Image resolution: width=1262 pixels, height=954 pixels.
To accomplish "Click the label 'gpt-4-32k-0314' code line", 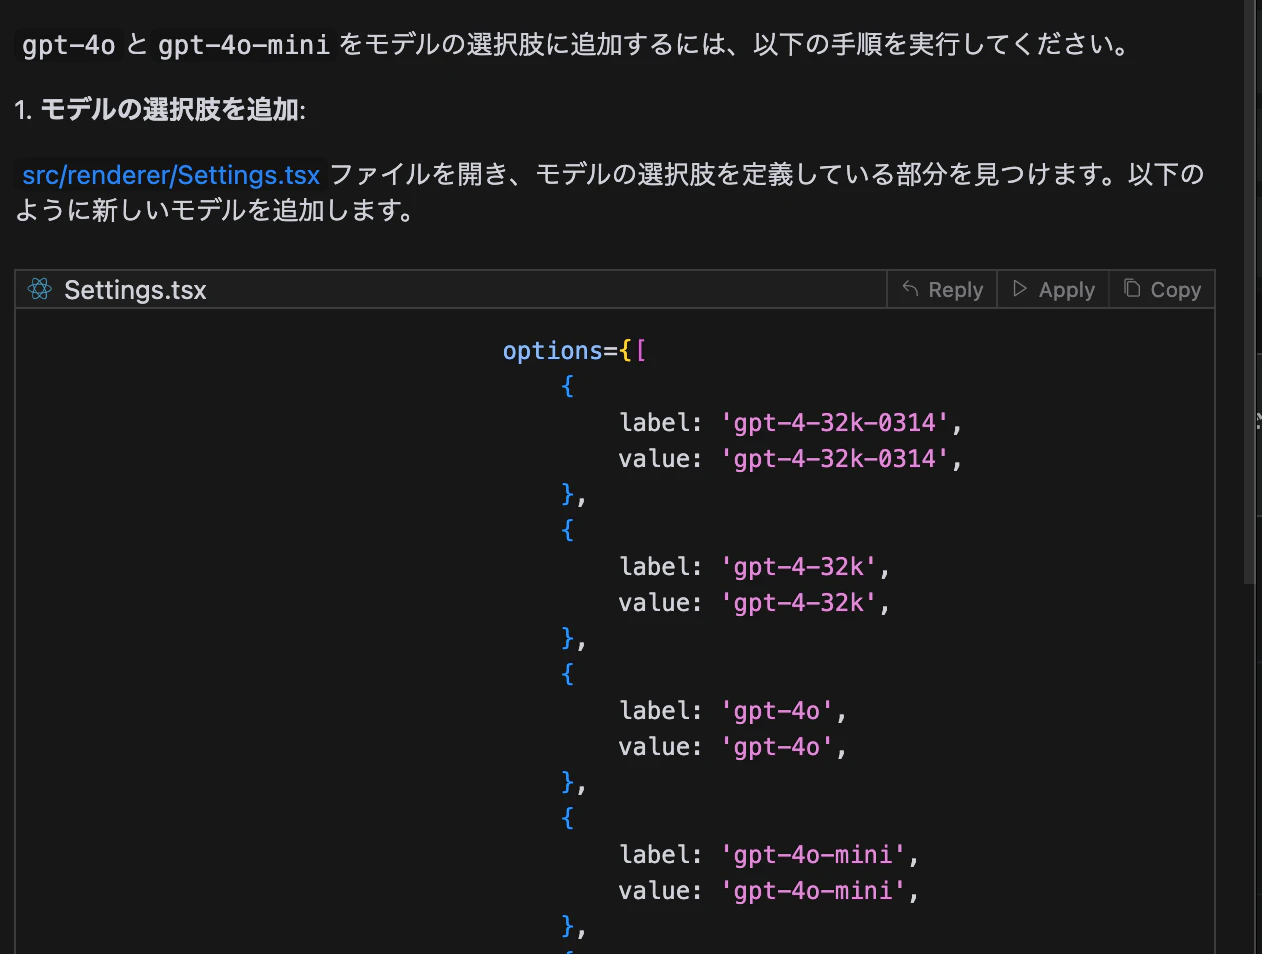I will 790,423.
